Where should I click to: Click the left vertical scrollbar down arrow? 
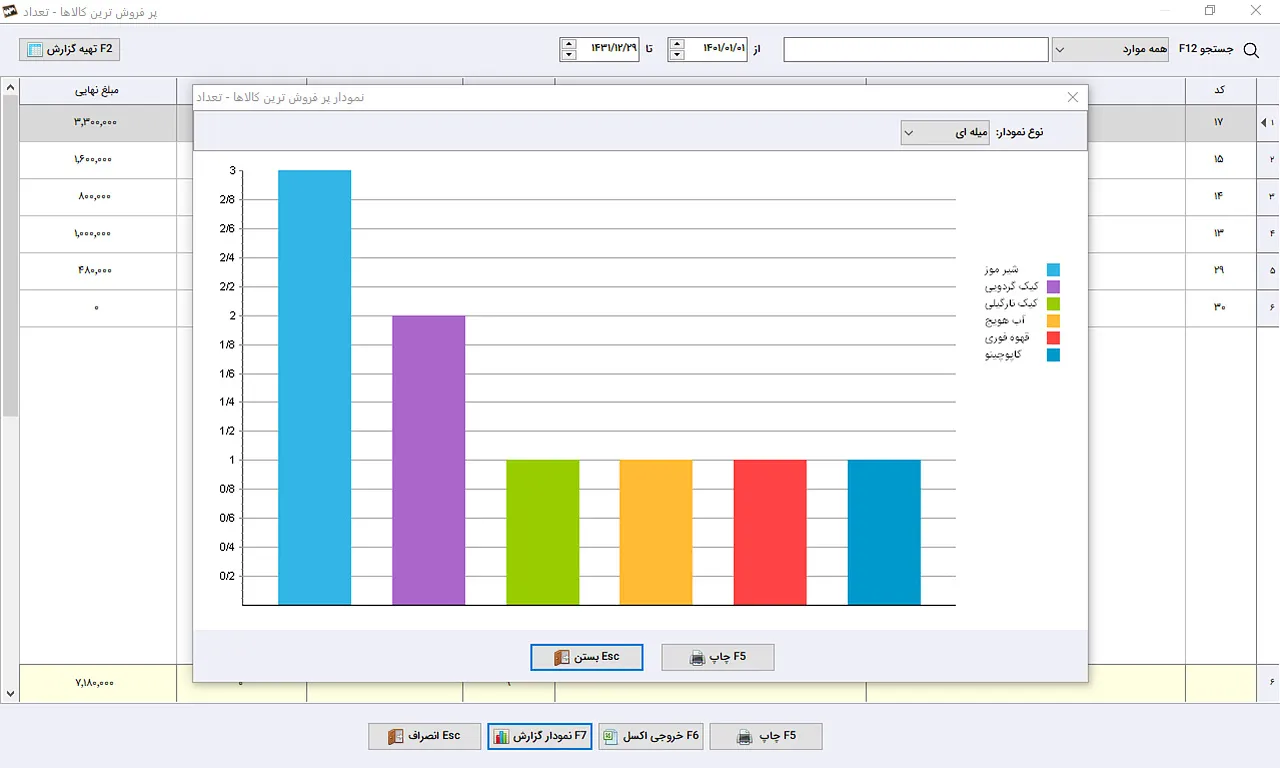point(10,693)
